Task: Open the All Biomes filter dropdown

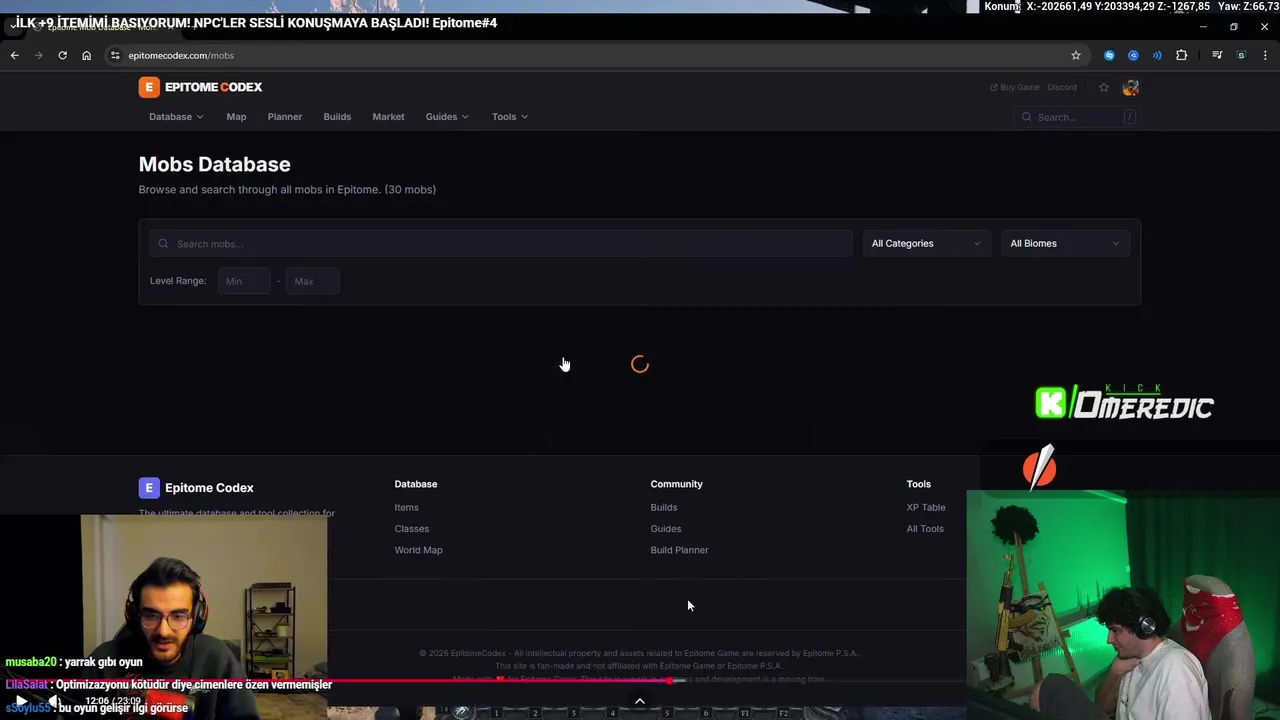Action: tap(1064, 243)
